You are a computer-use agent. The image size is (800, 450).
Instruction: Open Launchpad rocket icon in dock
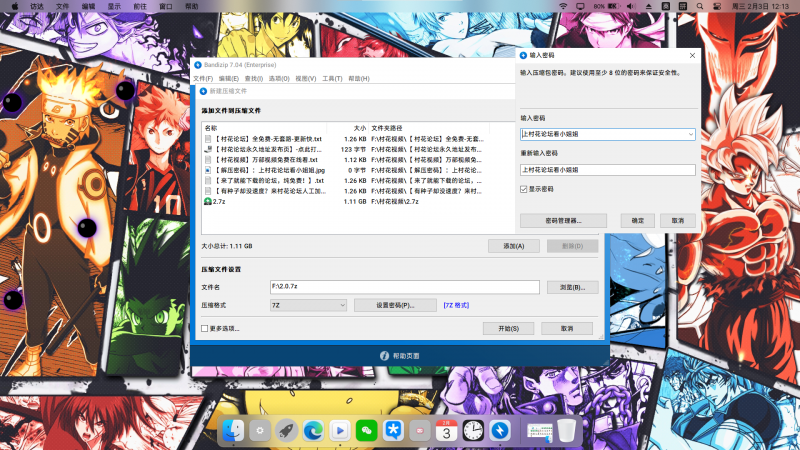point(287,430)
